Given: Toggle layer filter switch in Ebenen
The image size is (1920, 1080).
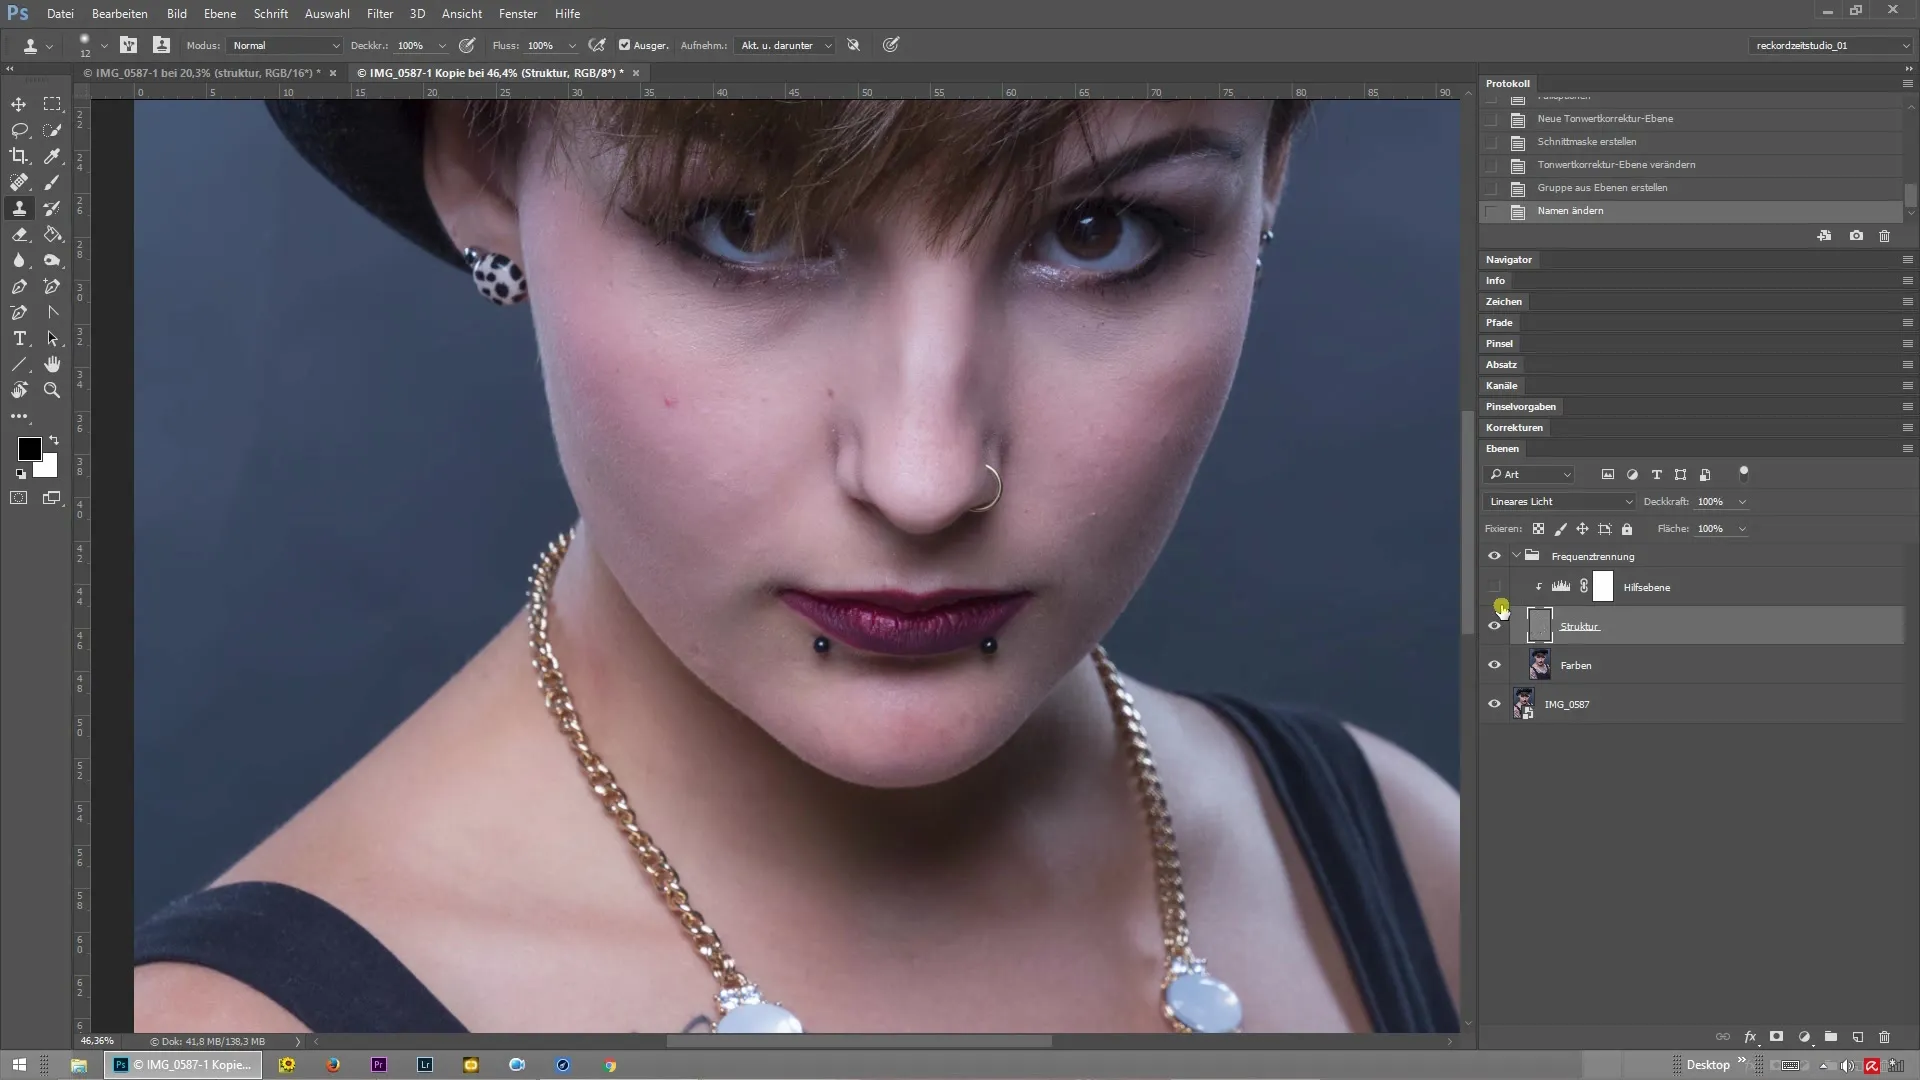Looking at the screenshot, I should [x=1744, y=472].
